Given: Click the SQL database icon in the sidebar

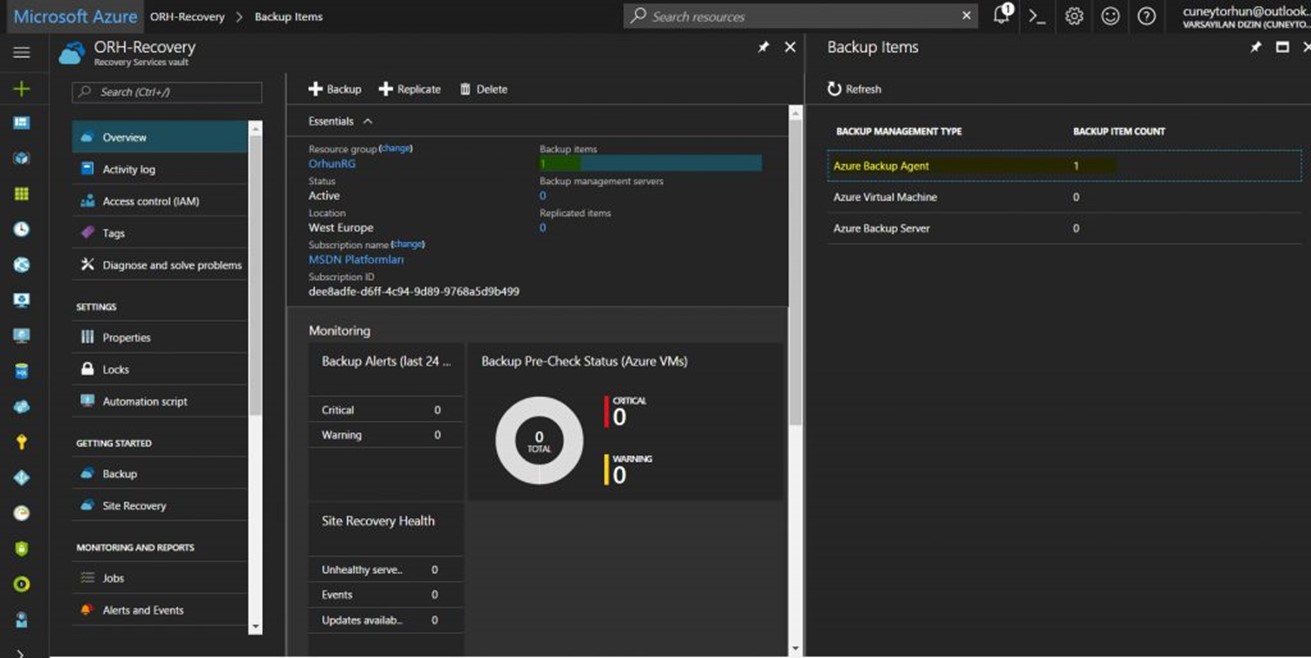Looking at the screenshot, I should click(x=21, y=371).
